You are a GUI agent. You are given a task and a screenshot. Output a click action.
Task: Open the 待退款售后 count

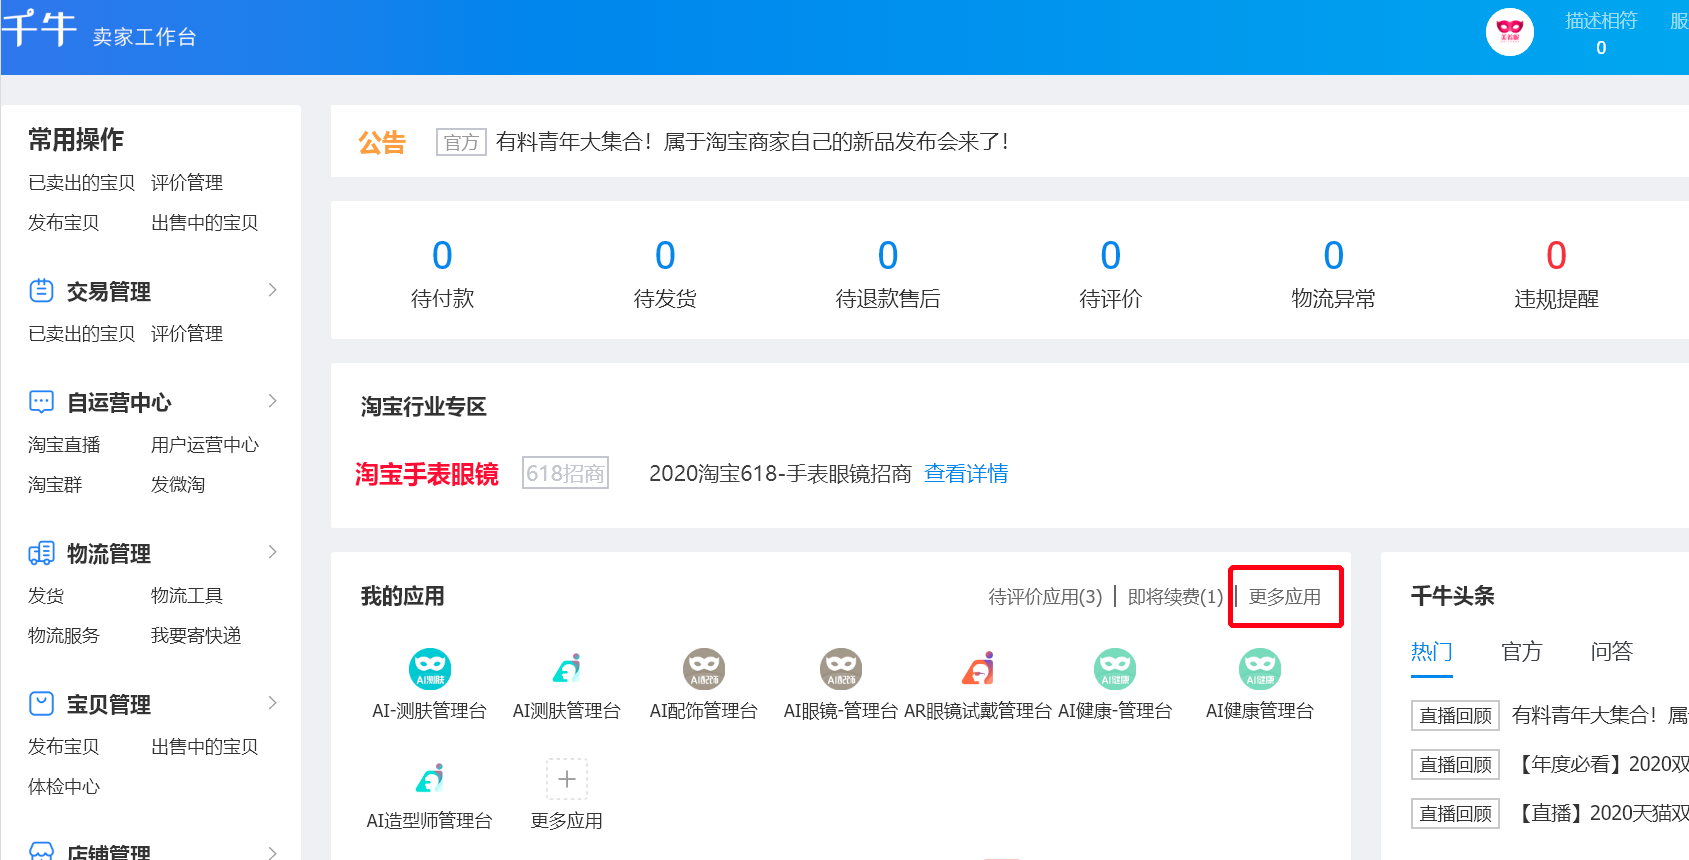(888, 256)
